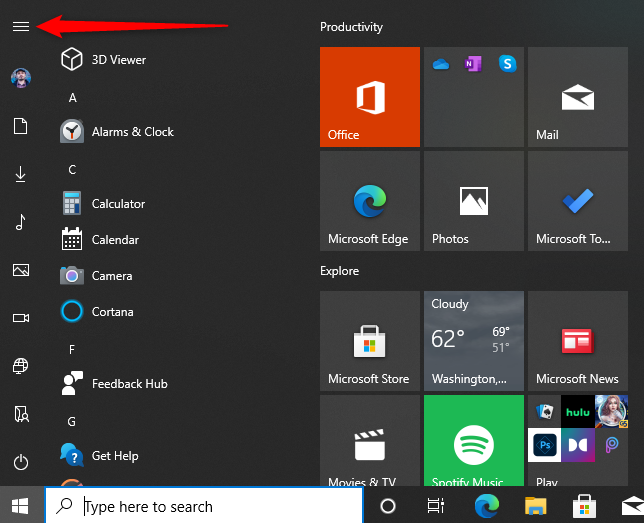The image size is (644, 523).
Task: Open the Washington weather tile
Action: point(474,341)
